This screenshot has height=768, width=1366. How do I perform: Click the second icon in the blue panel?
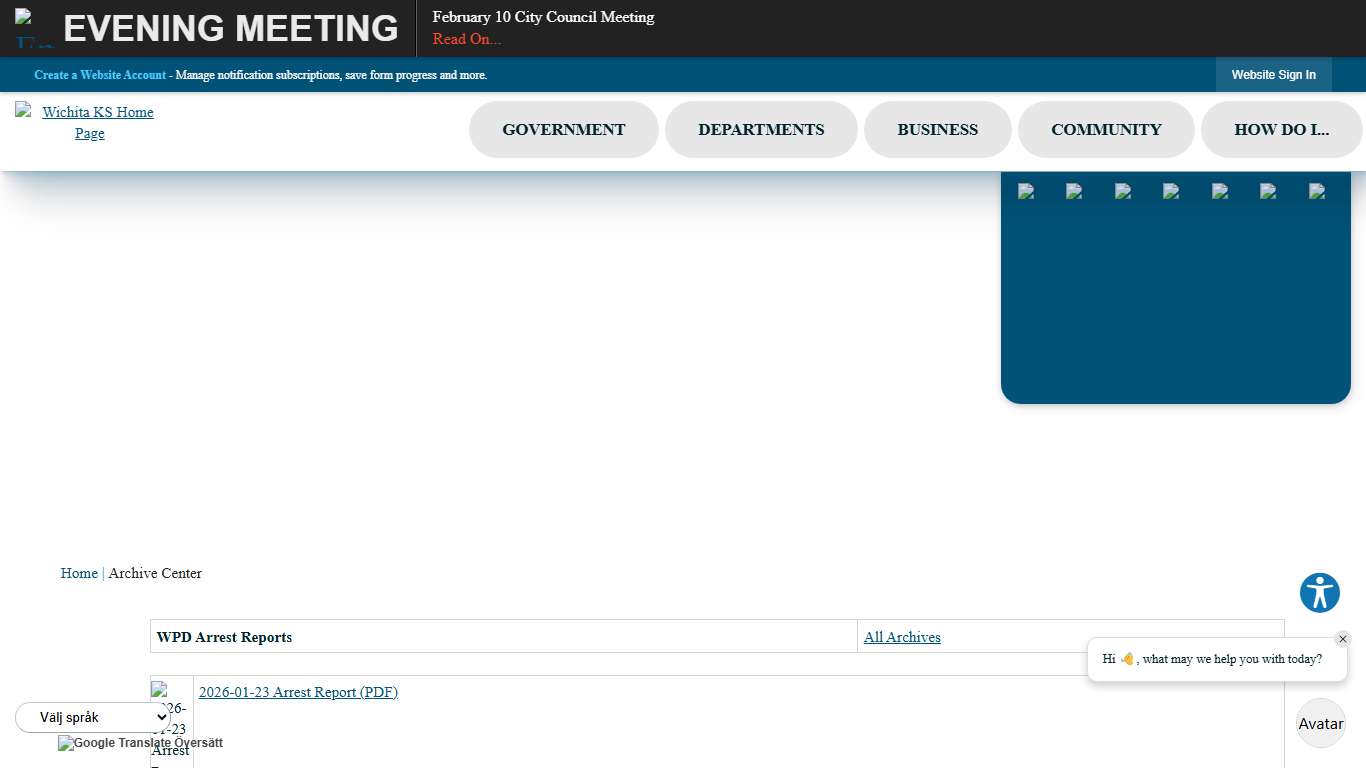click(x=1074, y=192)
